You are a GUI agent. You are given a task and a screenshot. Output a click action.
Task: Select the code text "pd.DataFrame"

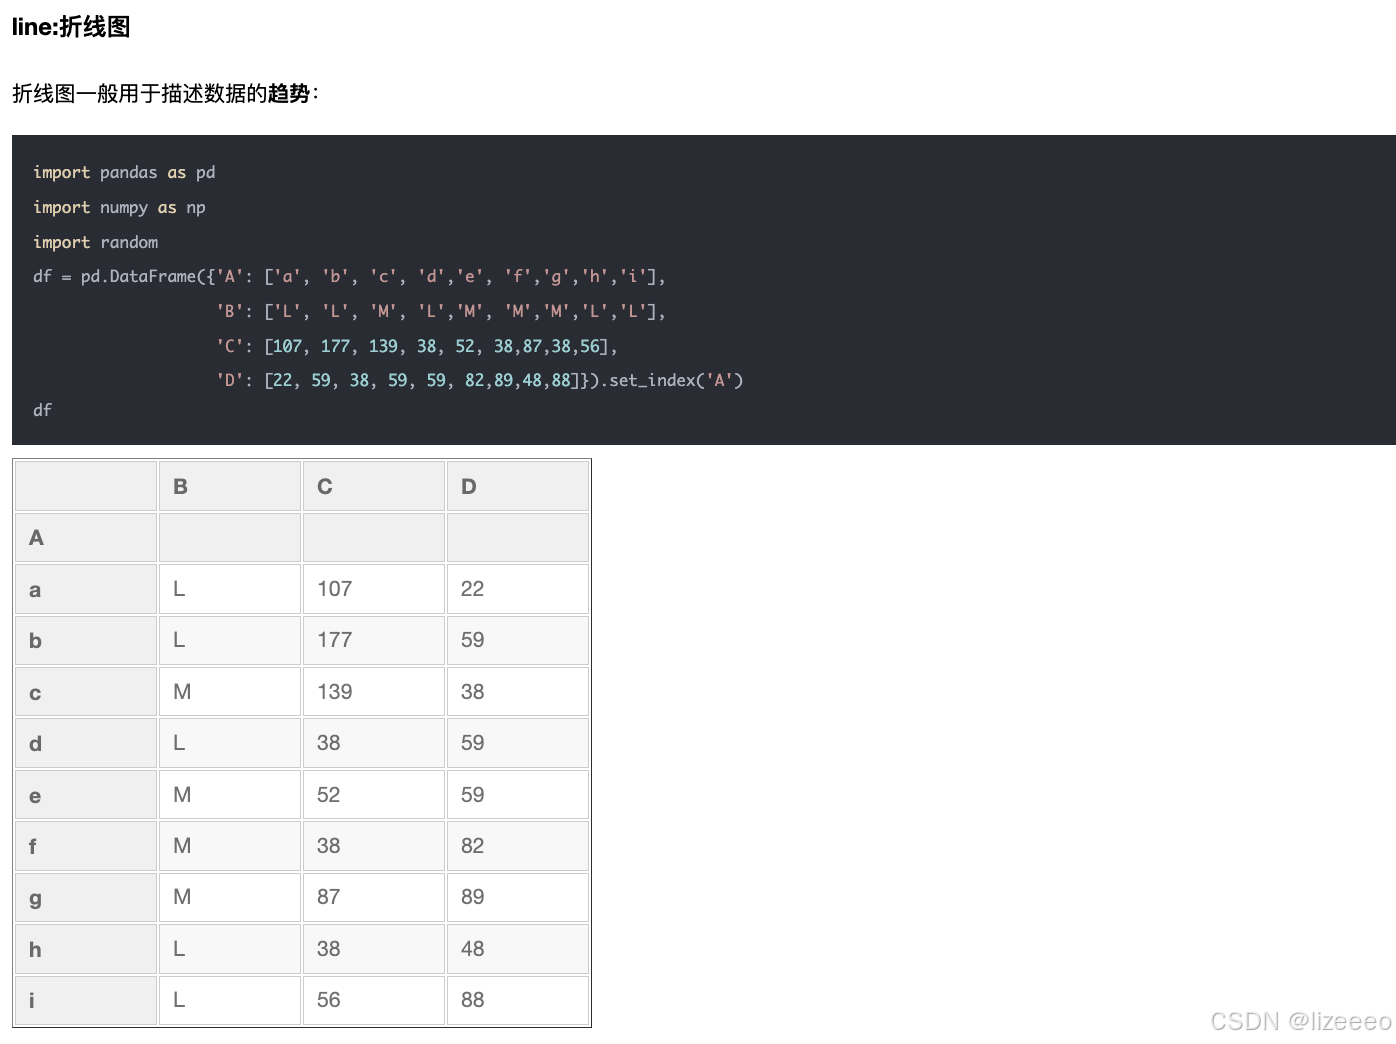[x=140, y=276]
